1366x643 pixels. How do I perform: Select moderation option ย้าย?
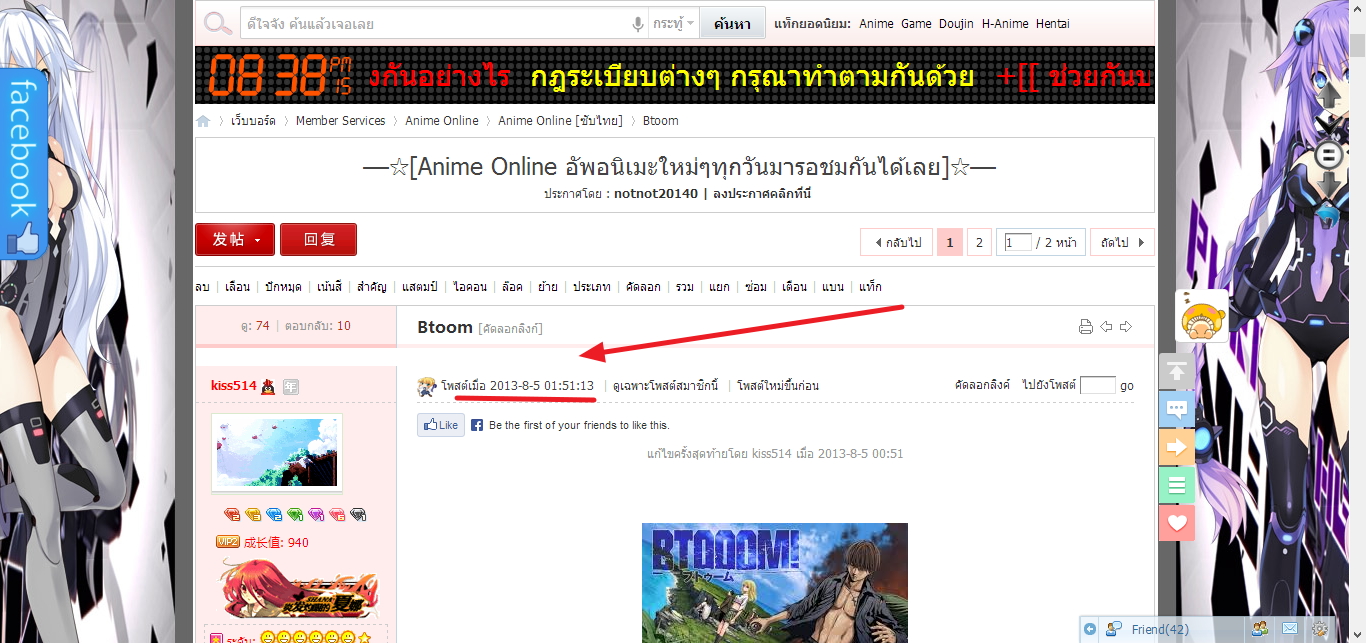click(x=547, y=287)
